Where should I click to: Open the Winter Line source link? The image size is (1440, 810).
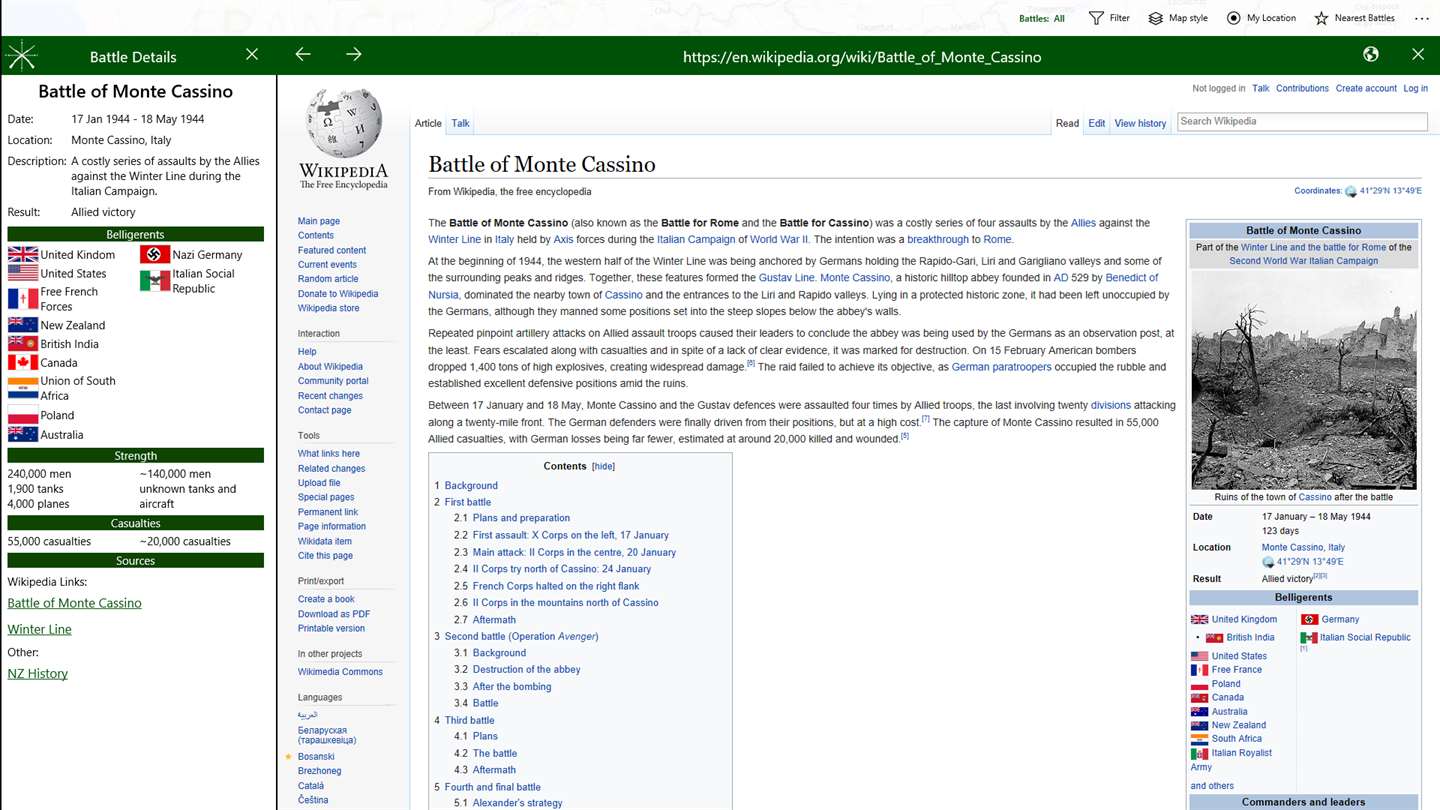pos(39,629)
